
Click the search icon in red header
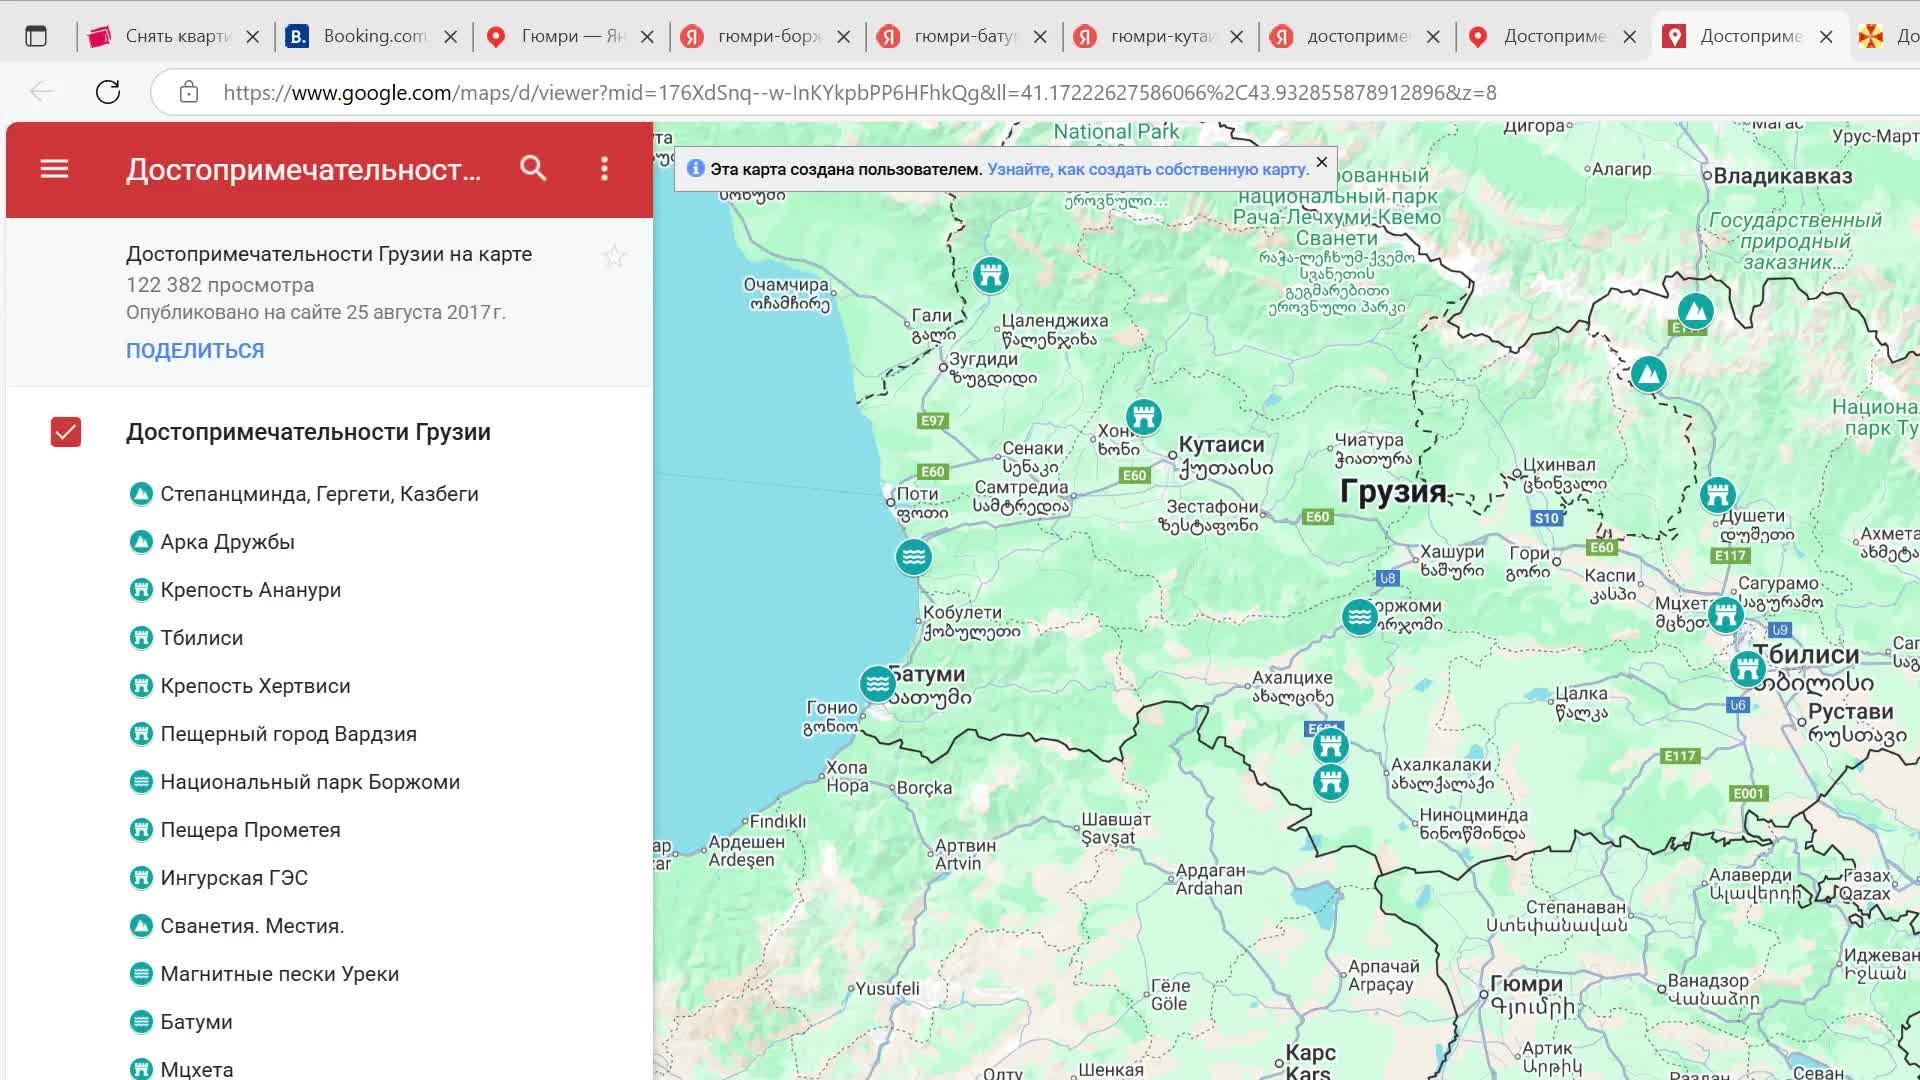pos(533,169)
